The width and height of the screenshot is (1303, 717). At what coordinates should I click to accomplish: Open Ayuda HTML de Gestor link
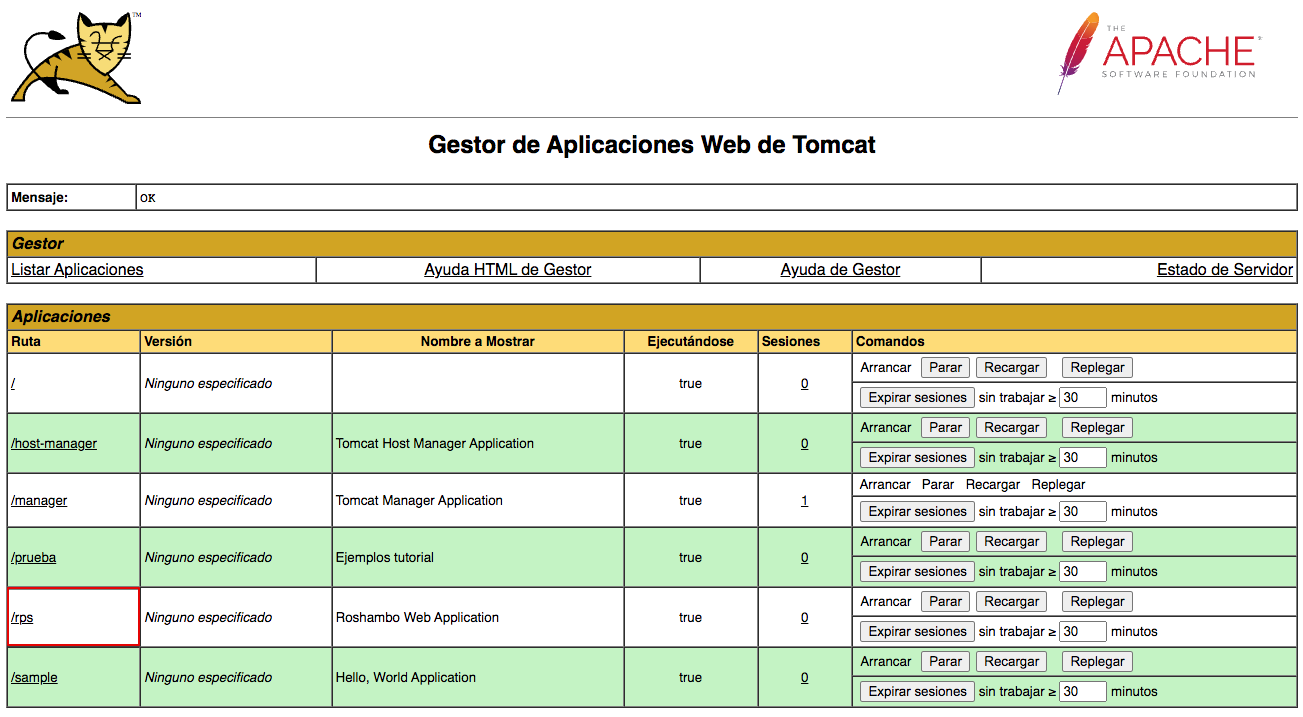coord(507,270)
